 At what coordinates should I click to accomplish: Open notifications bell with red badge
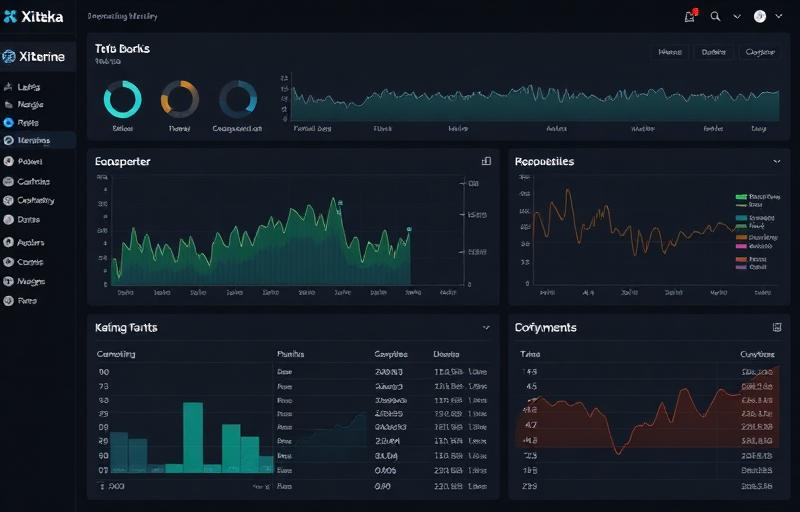pos(690,16)
